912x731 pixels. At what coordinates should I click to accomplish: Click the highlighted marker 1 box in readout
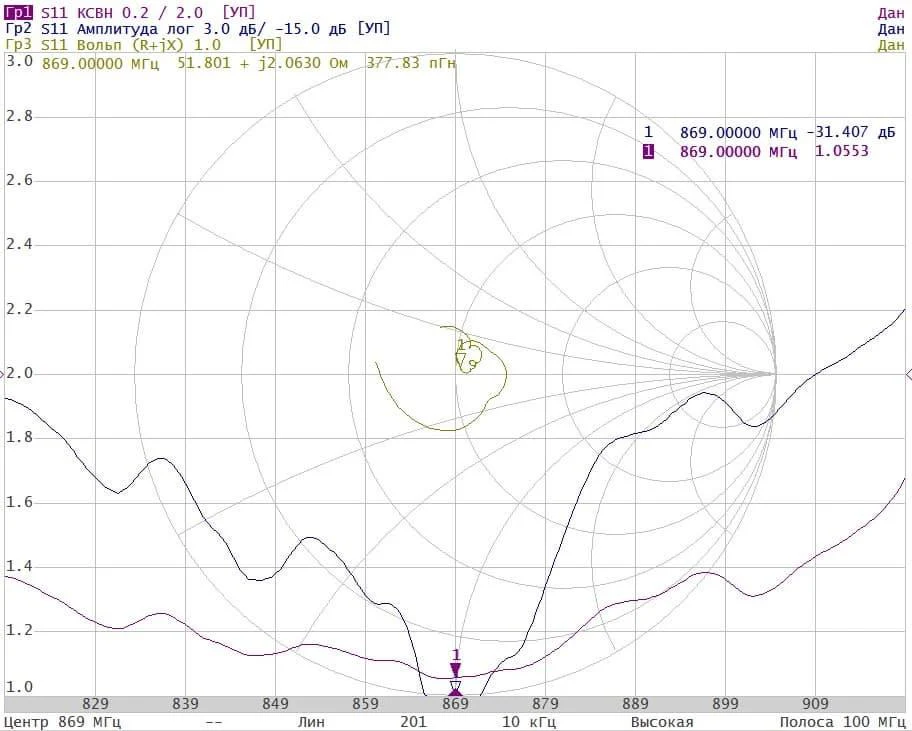(x=648, y=152)
